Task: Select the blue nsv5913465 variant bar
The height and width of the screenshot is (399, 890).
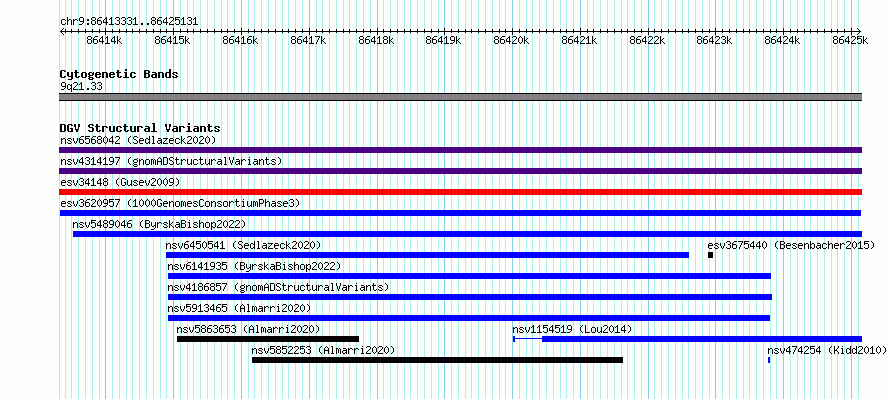Action: coord(469,318)
